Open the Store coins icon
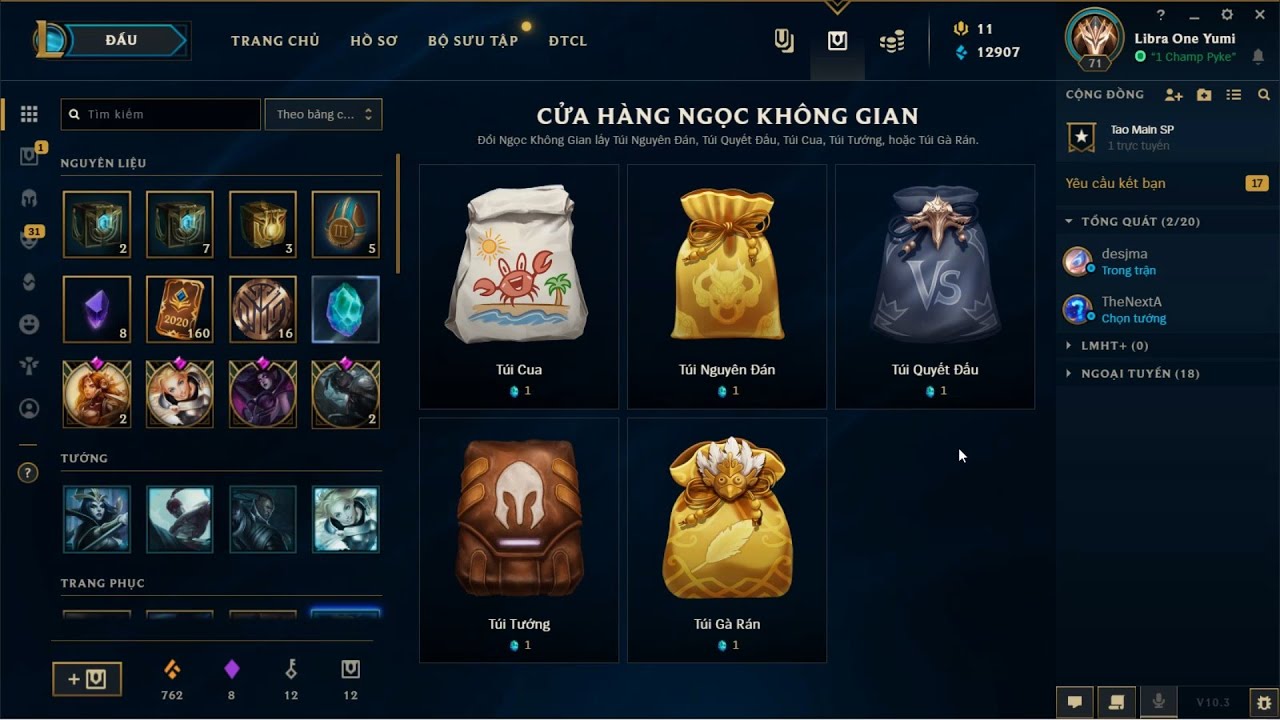The height and width of the screenshot is (720, 1280). 892,41
